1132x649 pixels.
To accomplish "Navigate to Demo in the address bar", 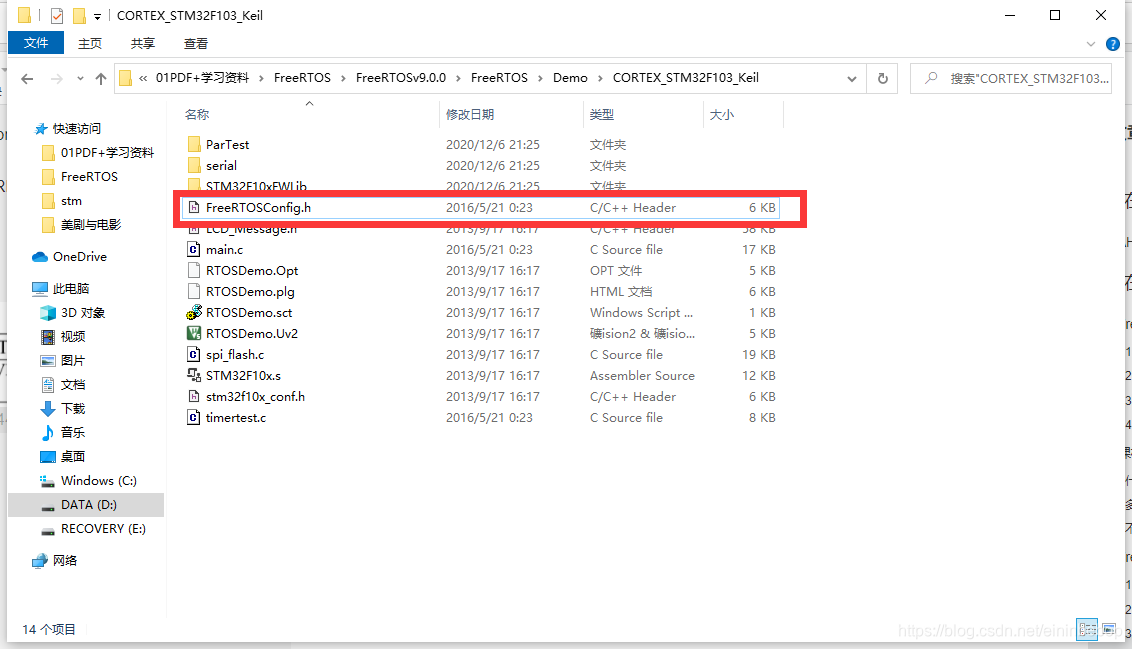I will coord(570,77).
